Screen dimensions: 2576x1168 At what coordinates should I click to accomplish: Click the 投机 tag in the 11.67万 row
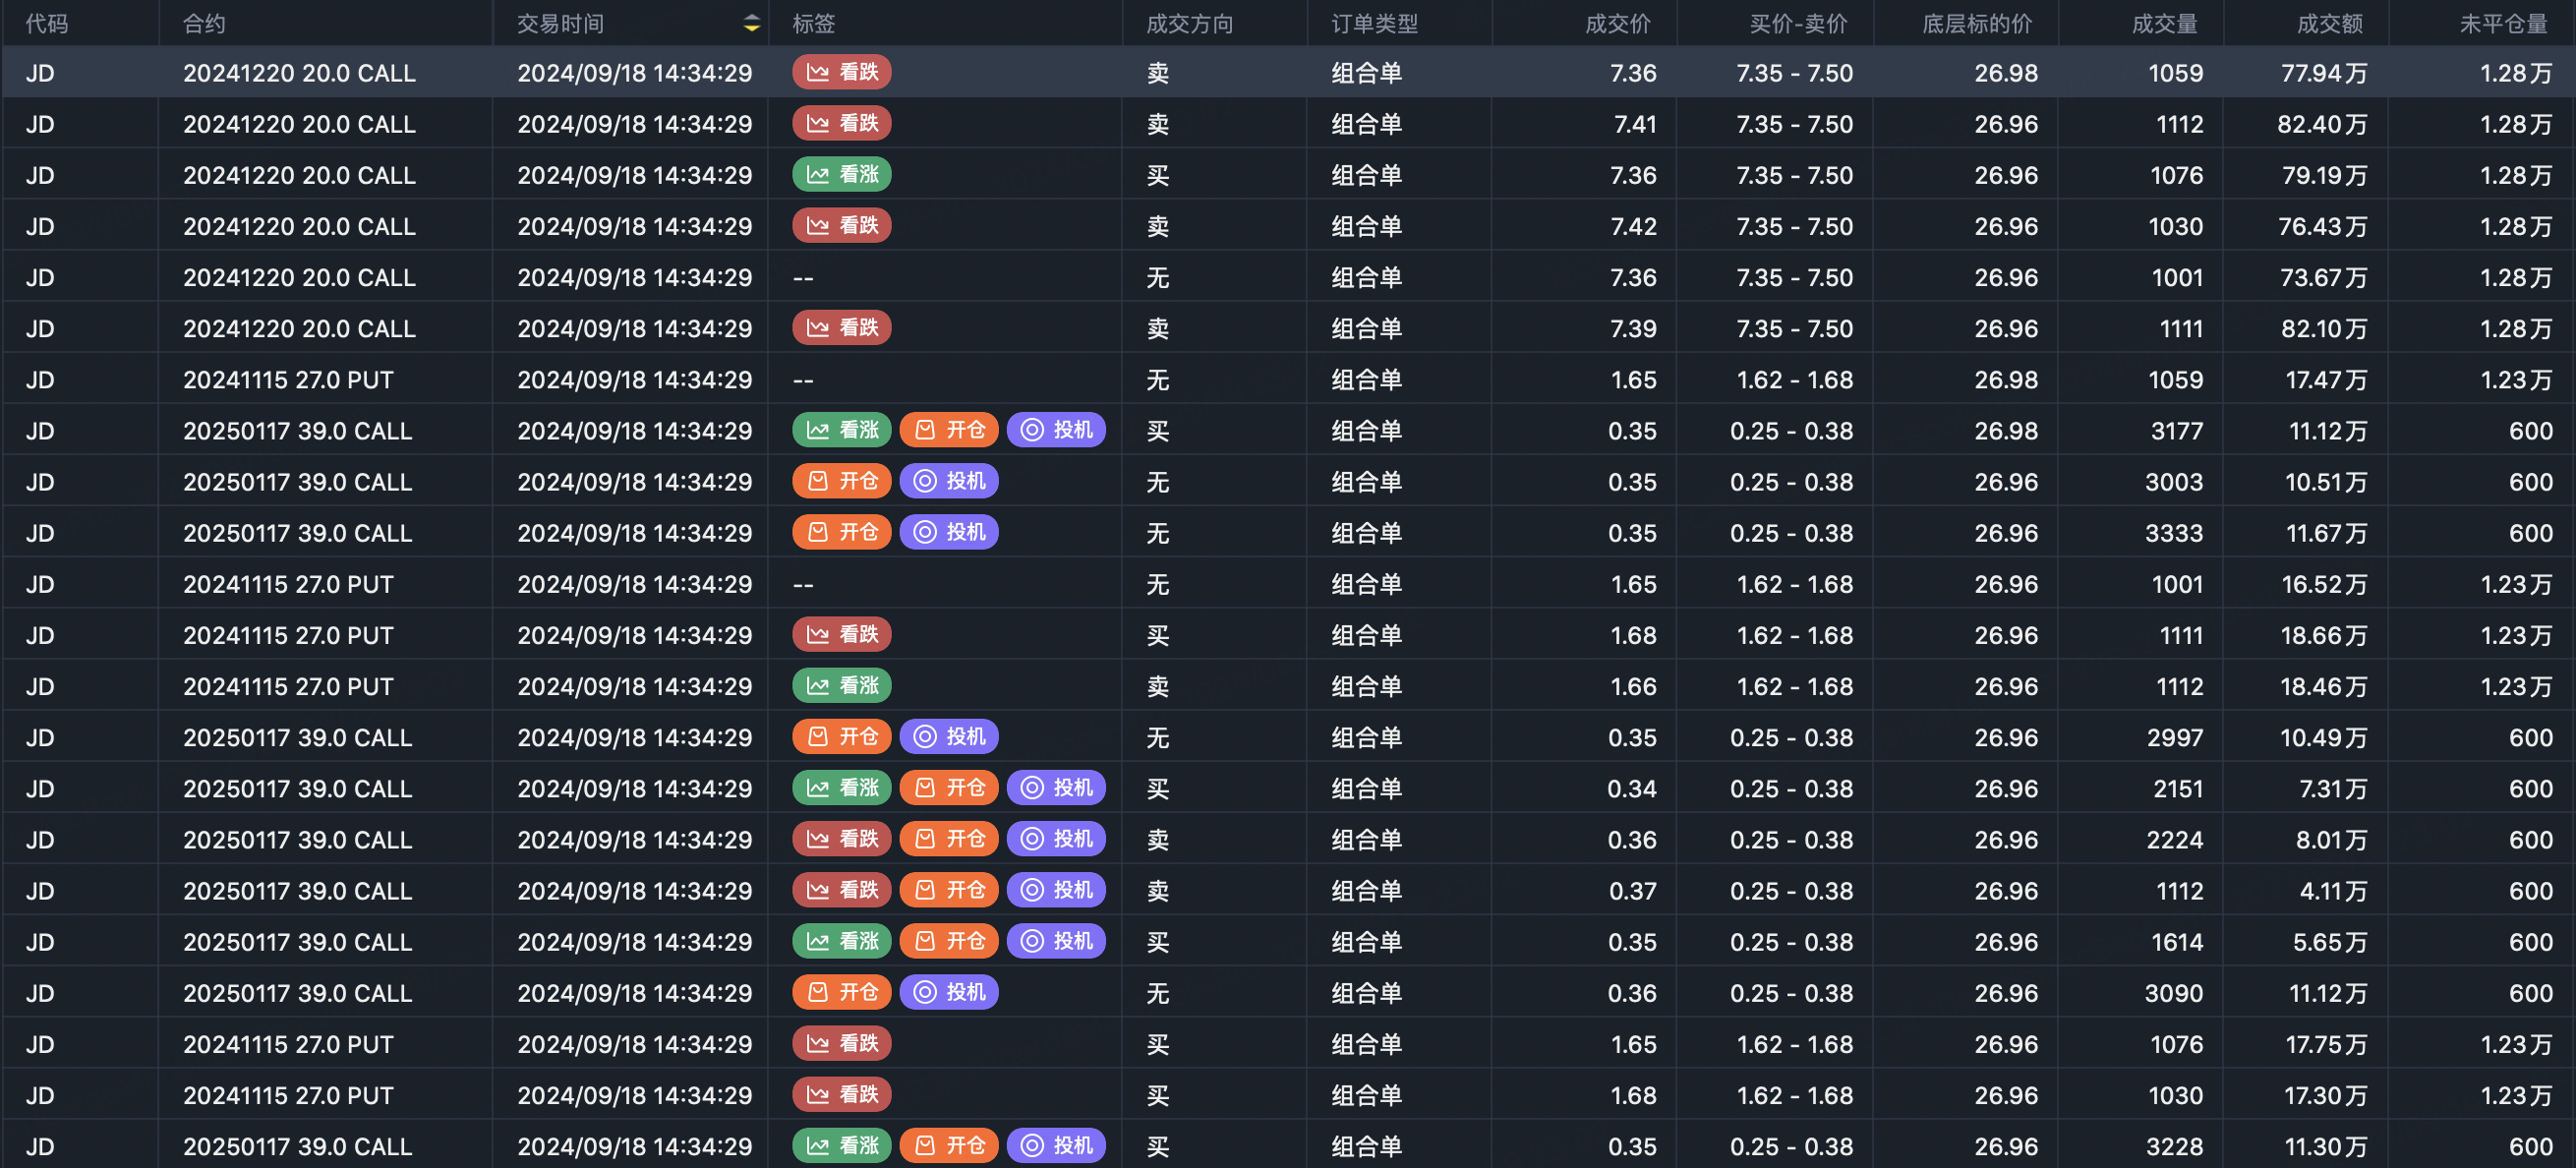949,532
